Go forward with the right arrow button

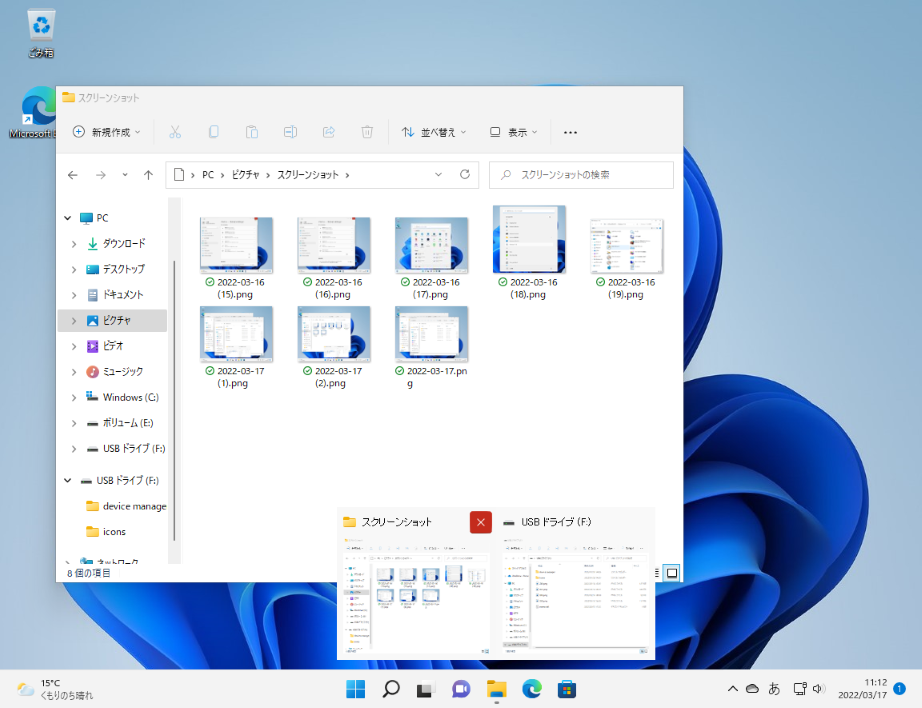click(101, 175)
